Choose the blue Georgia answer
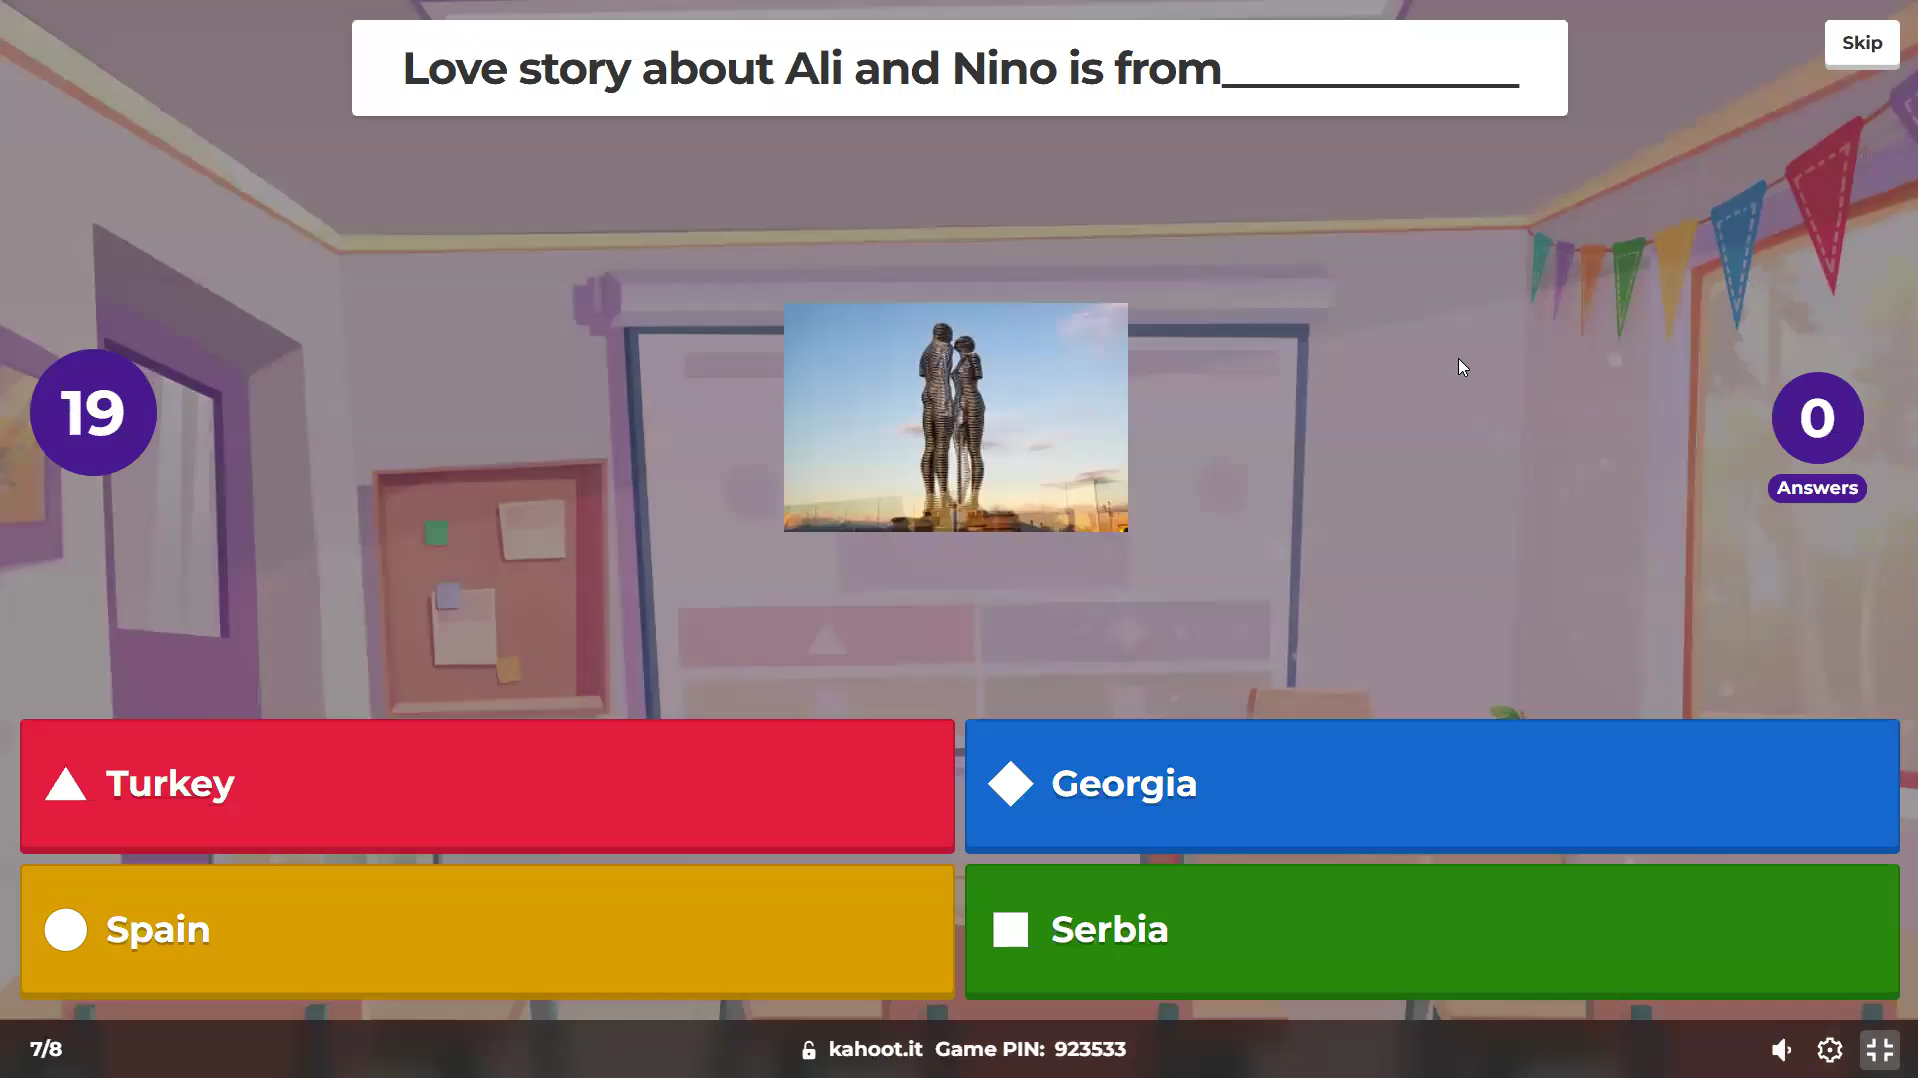Image resolution: width=1918 pixels, height=1078 pixels. click(x=1431, y=785)
